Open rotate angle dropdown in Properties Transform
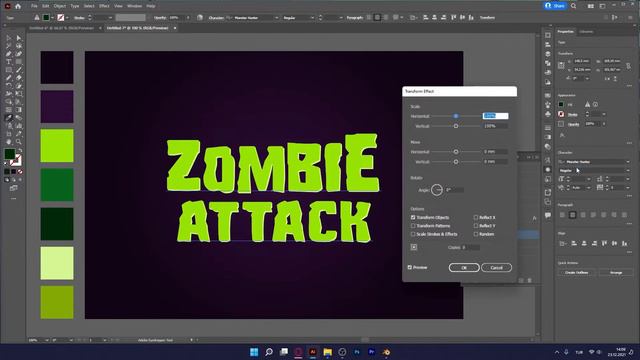This screenshot has width=640, height=360. pos(587,78)
